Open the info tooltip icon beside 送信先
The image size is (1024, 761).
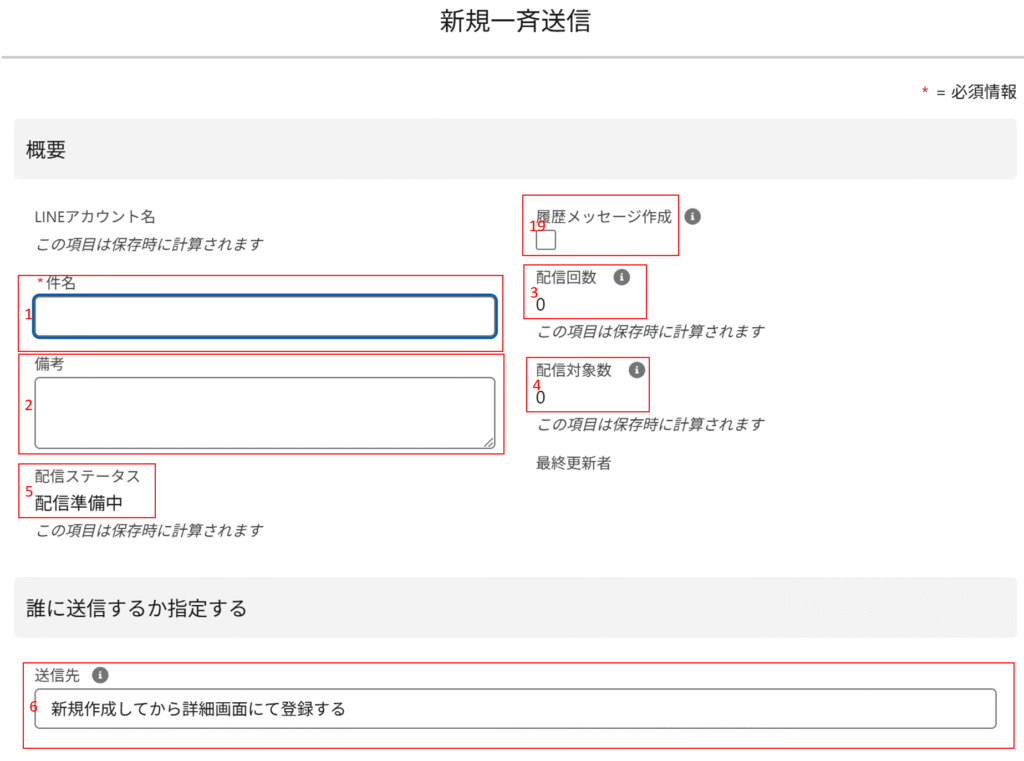pos(100,675)
